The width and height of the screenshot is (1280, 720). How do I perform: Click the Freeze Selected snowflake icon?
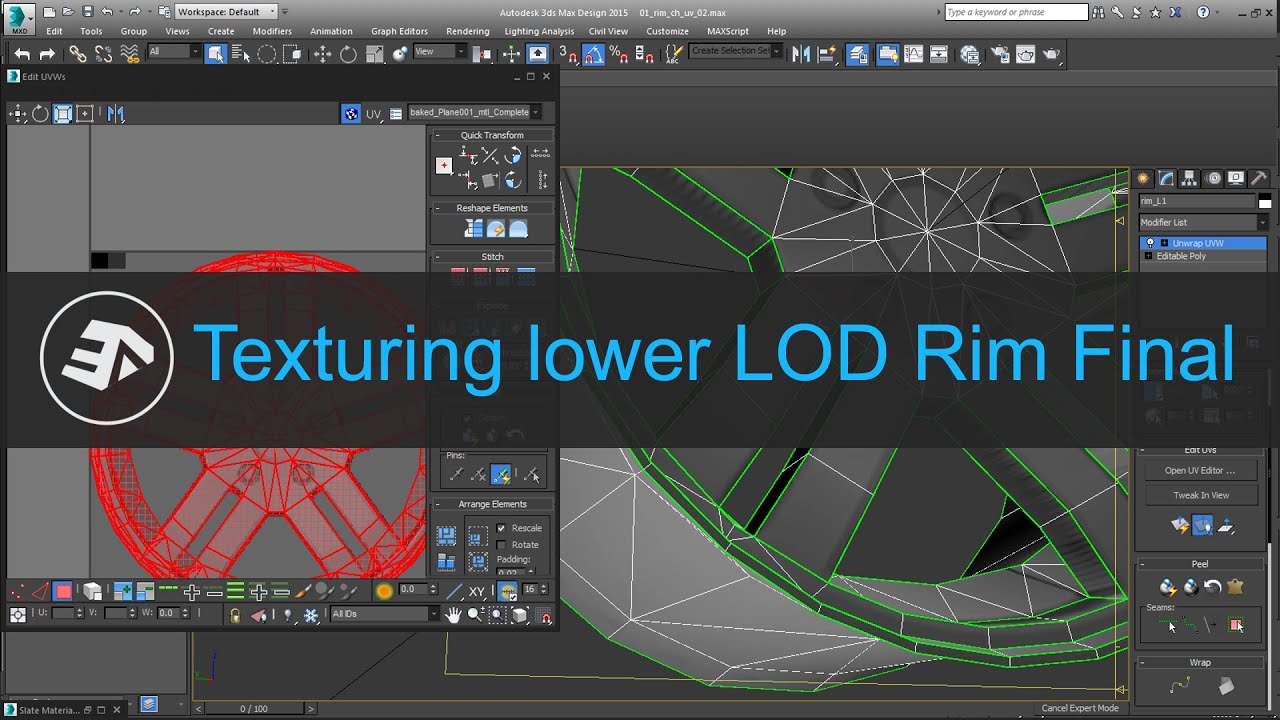pyautogui.click(x=311, y=615)
